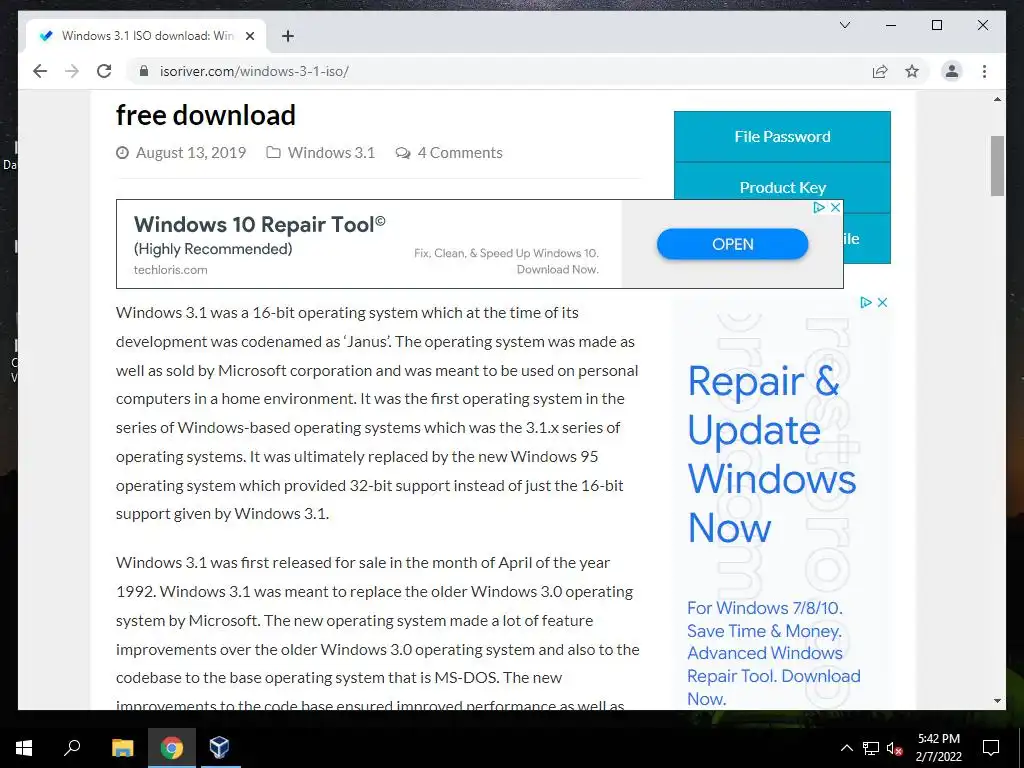Bookmark this tab with star icon
Screen dimensions: 1024x768
(x=912, y=71)
